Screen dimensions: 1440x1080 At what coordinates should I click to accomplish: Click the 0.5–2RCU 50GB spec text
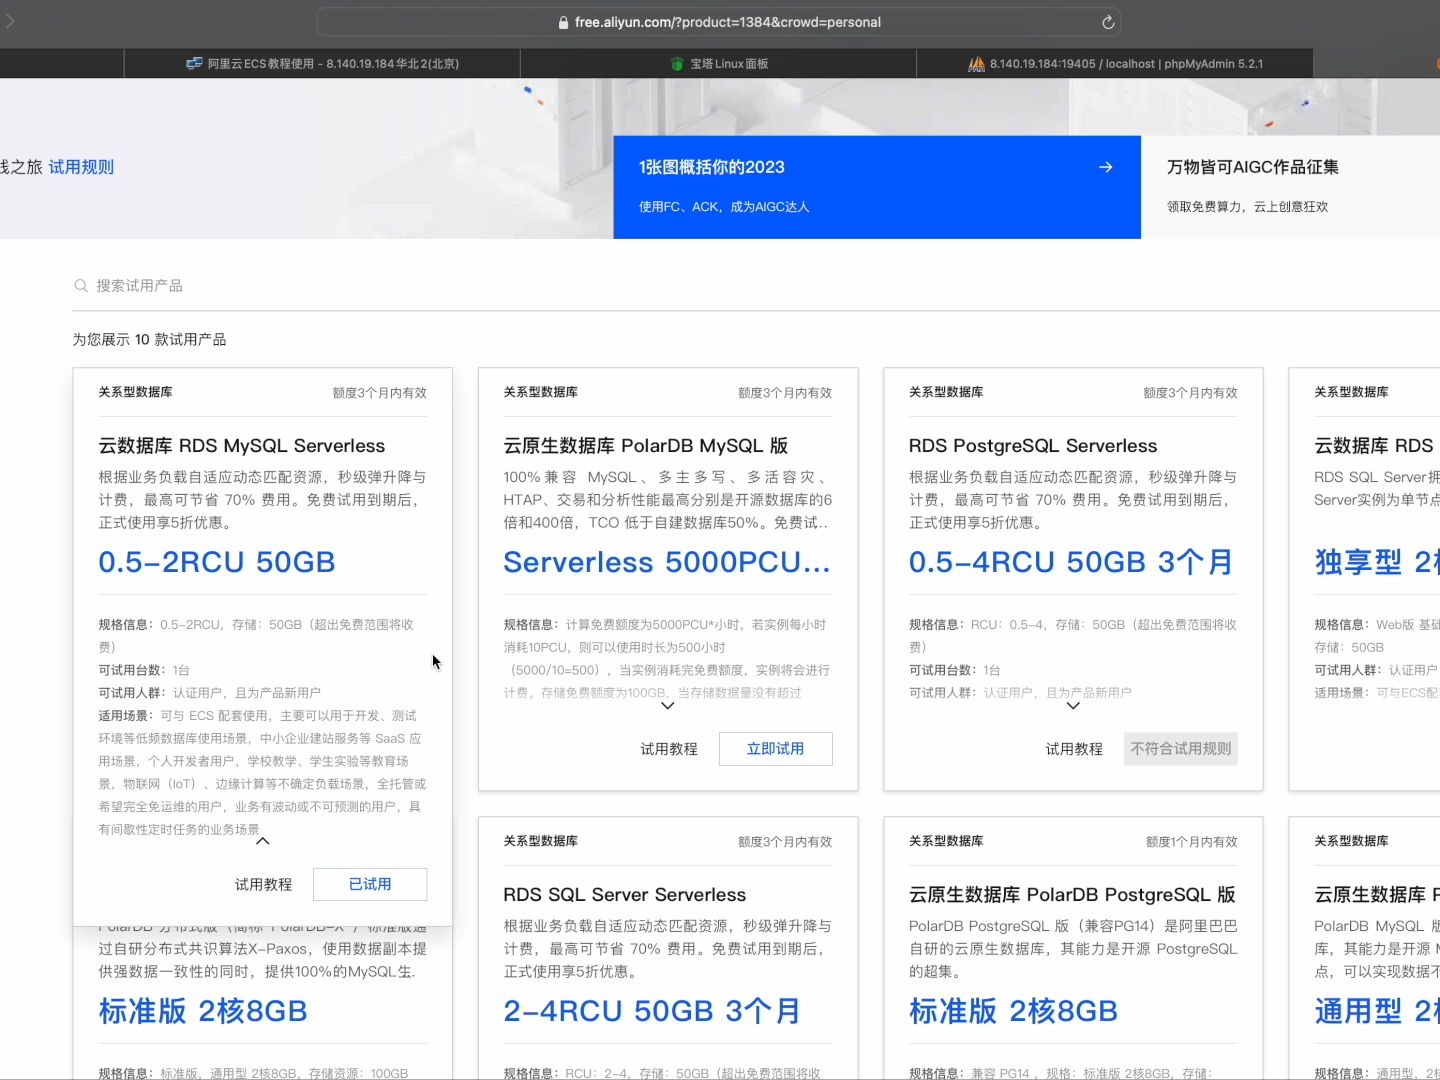pos(217,562)
